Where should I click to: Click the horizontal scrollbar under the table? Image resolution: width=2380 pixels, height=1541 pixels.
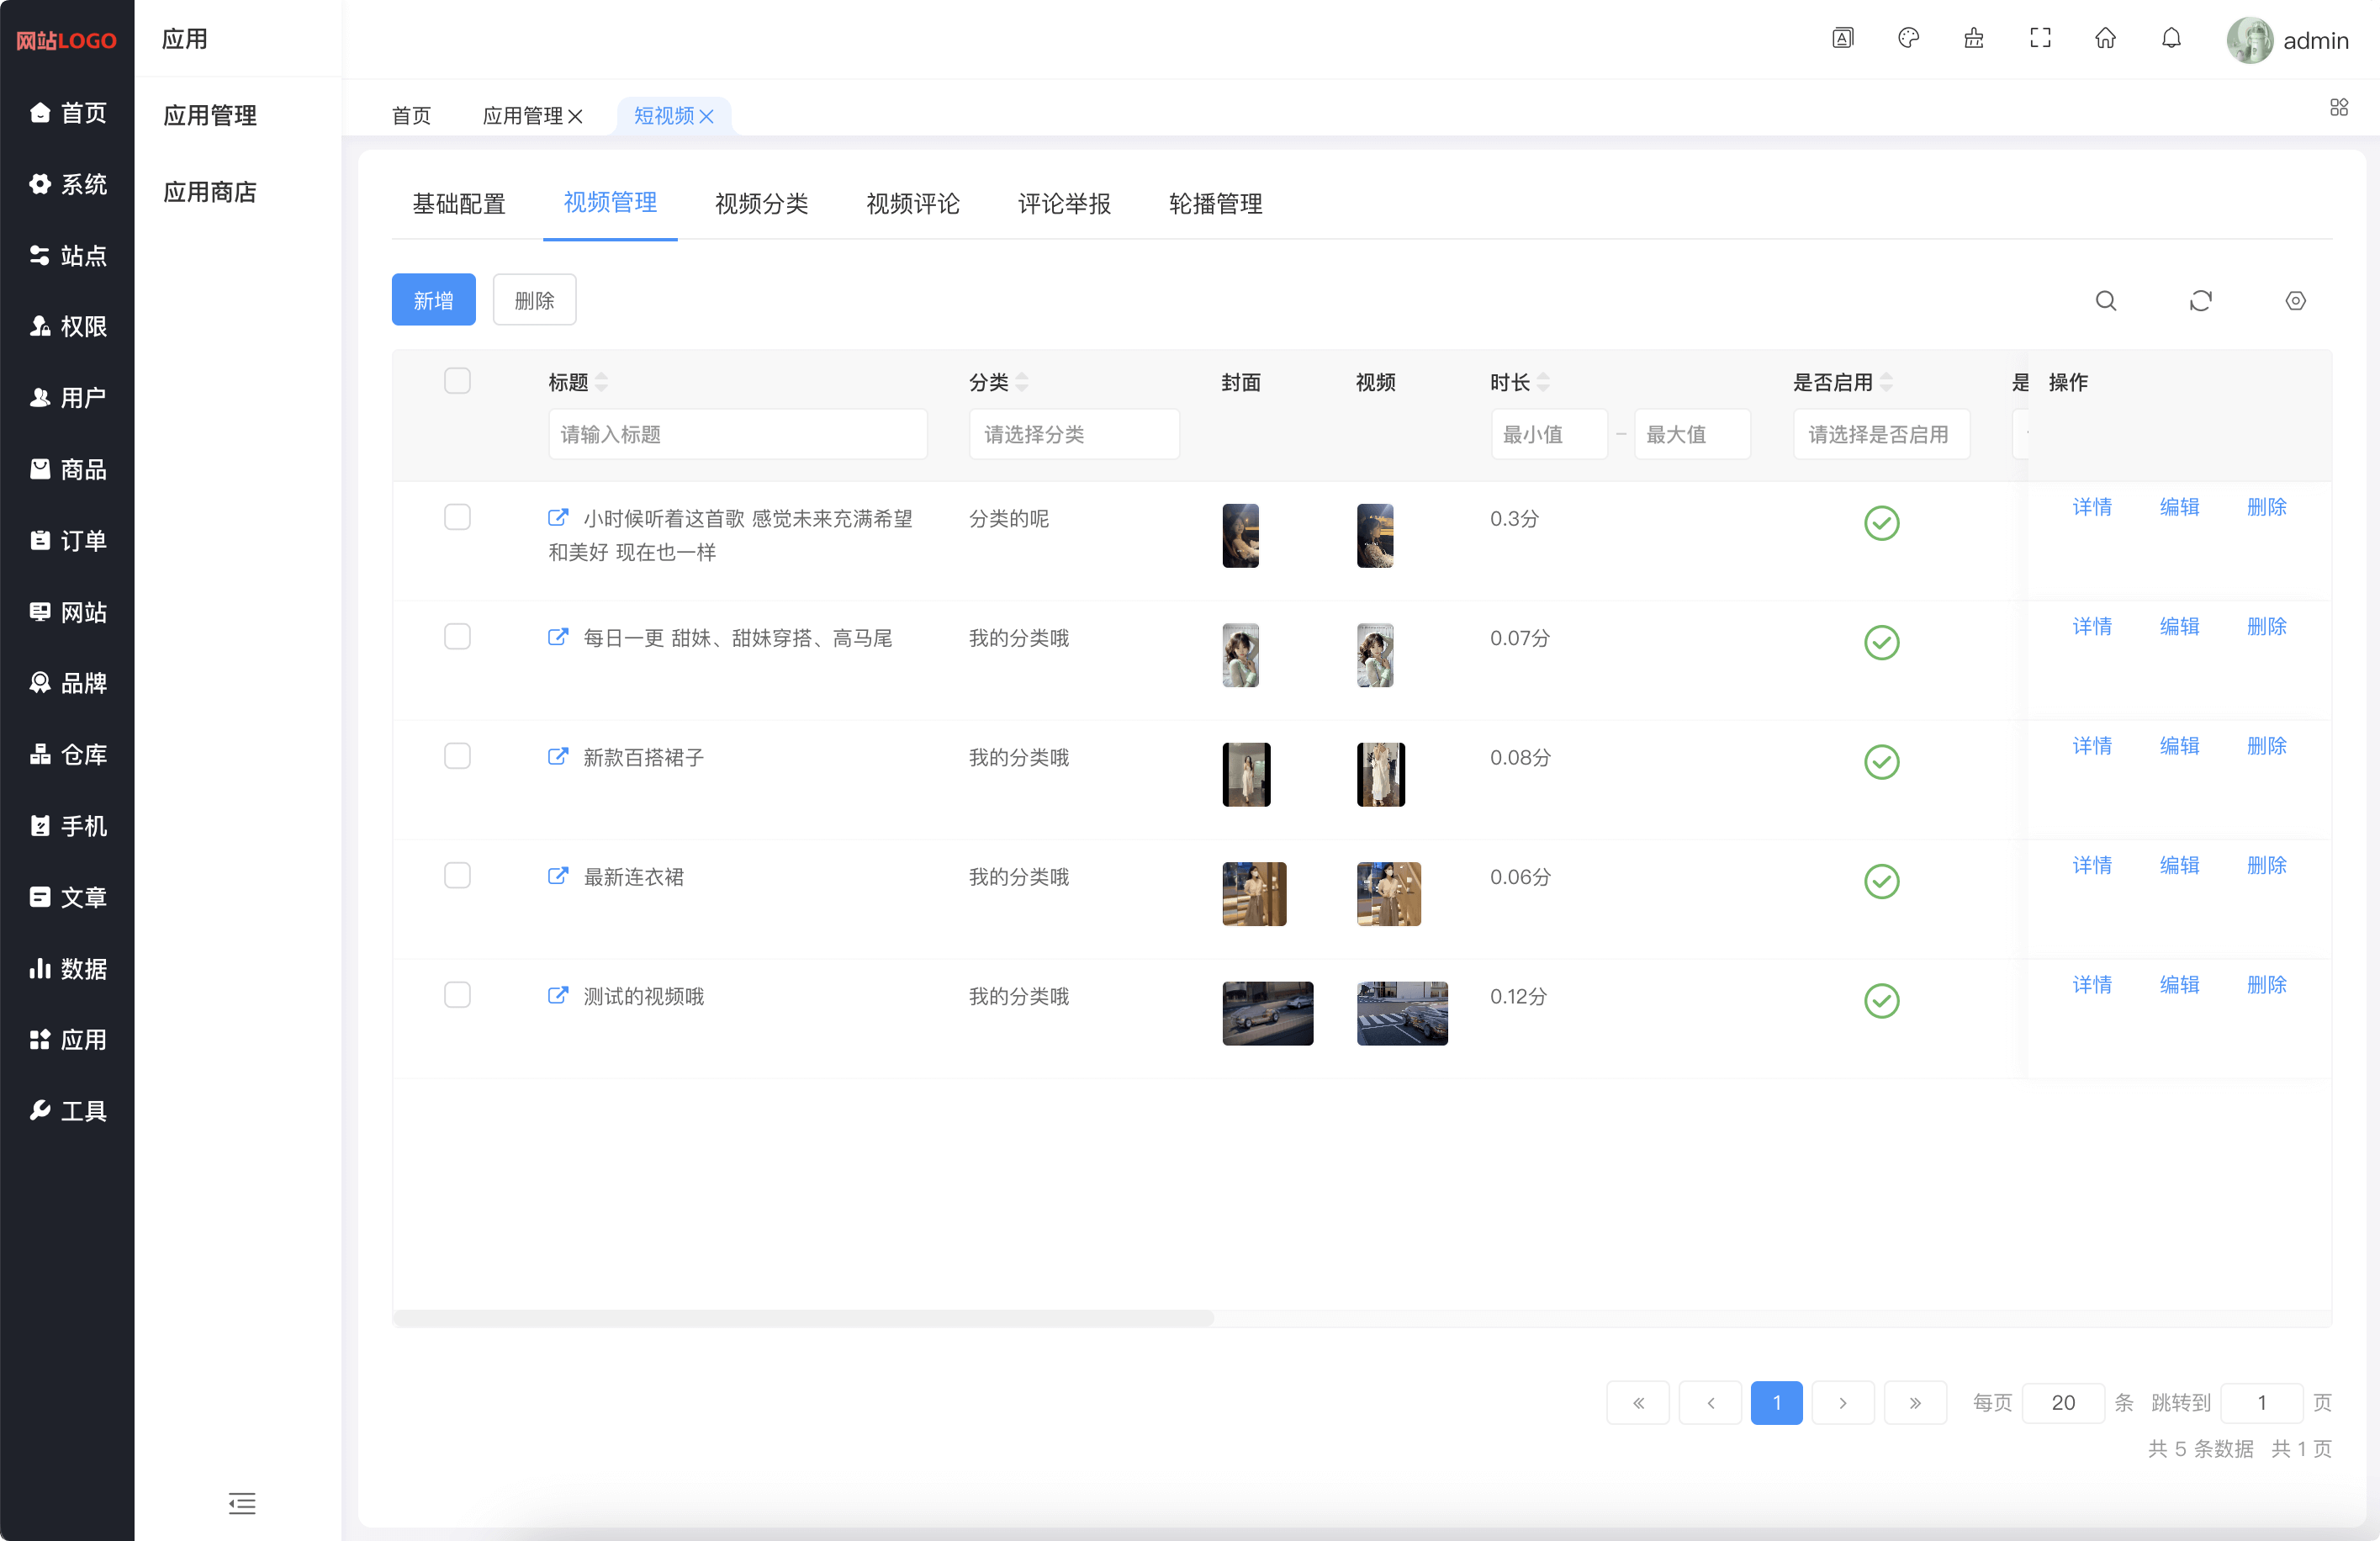(803, 1318)
